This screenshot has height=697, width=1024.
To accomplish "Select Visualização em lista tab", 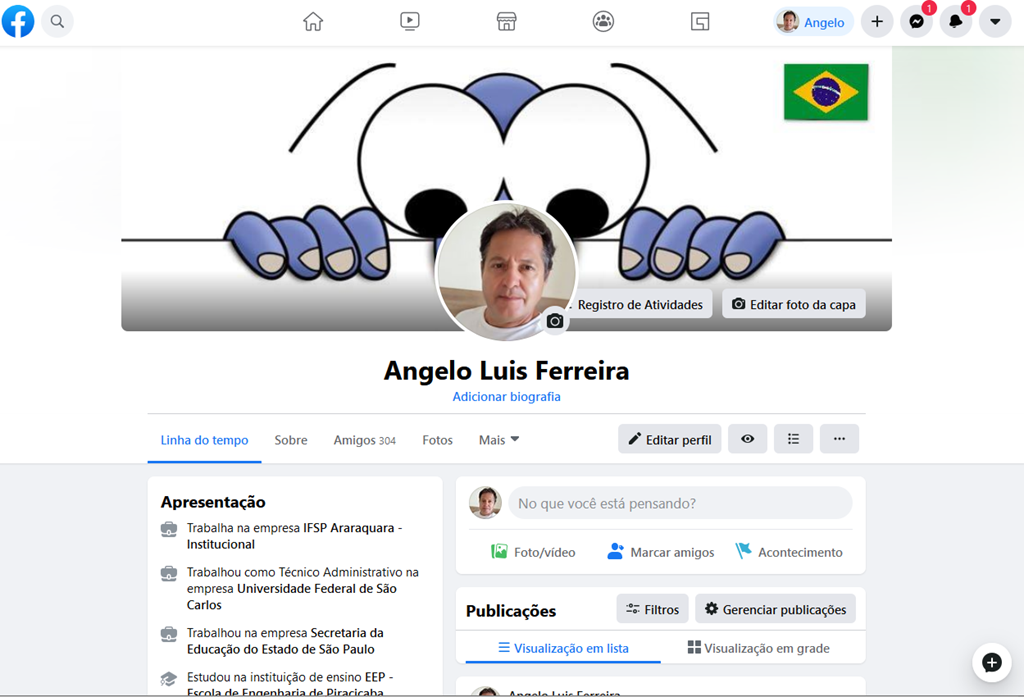I will [x=563, y=648].
